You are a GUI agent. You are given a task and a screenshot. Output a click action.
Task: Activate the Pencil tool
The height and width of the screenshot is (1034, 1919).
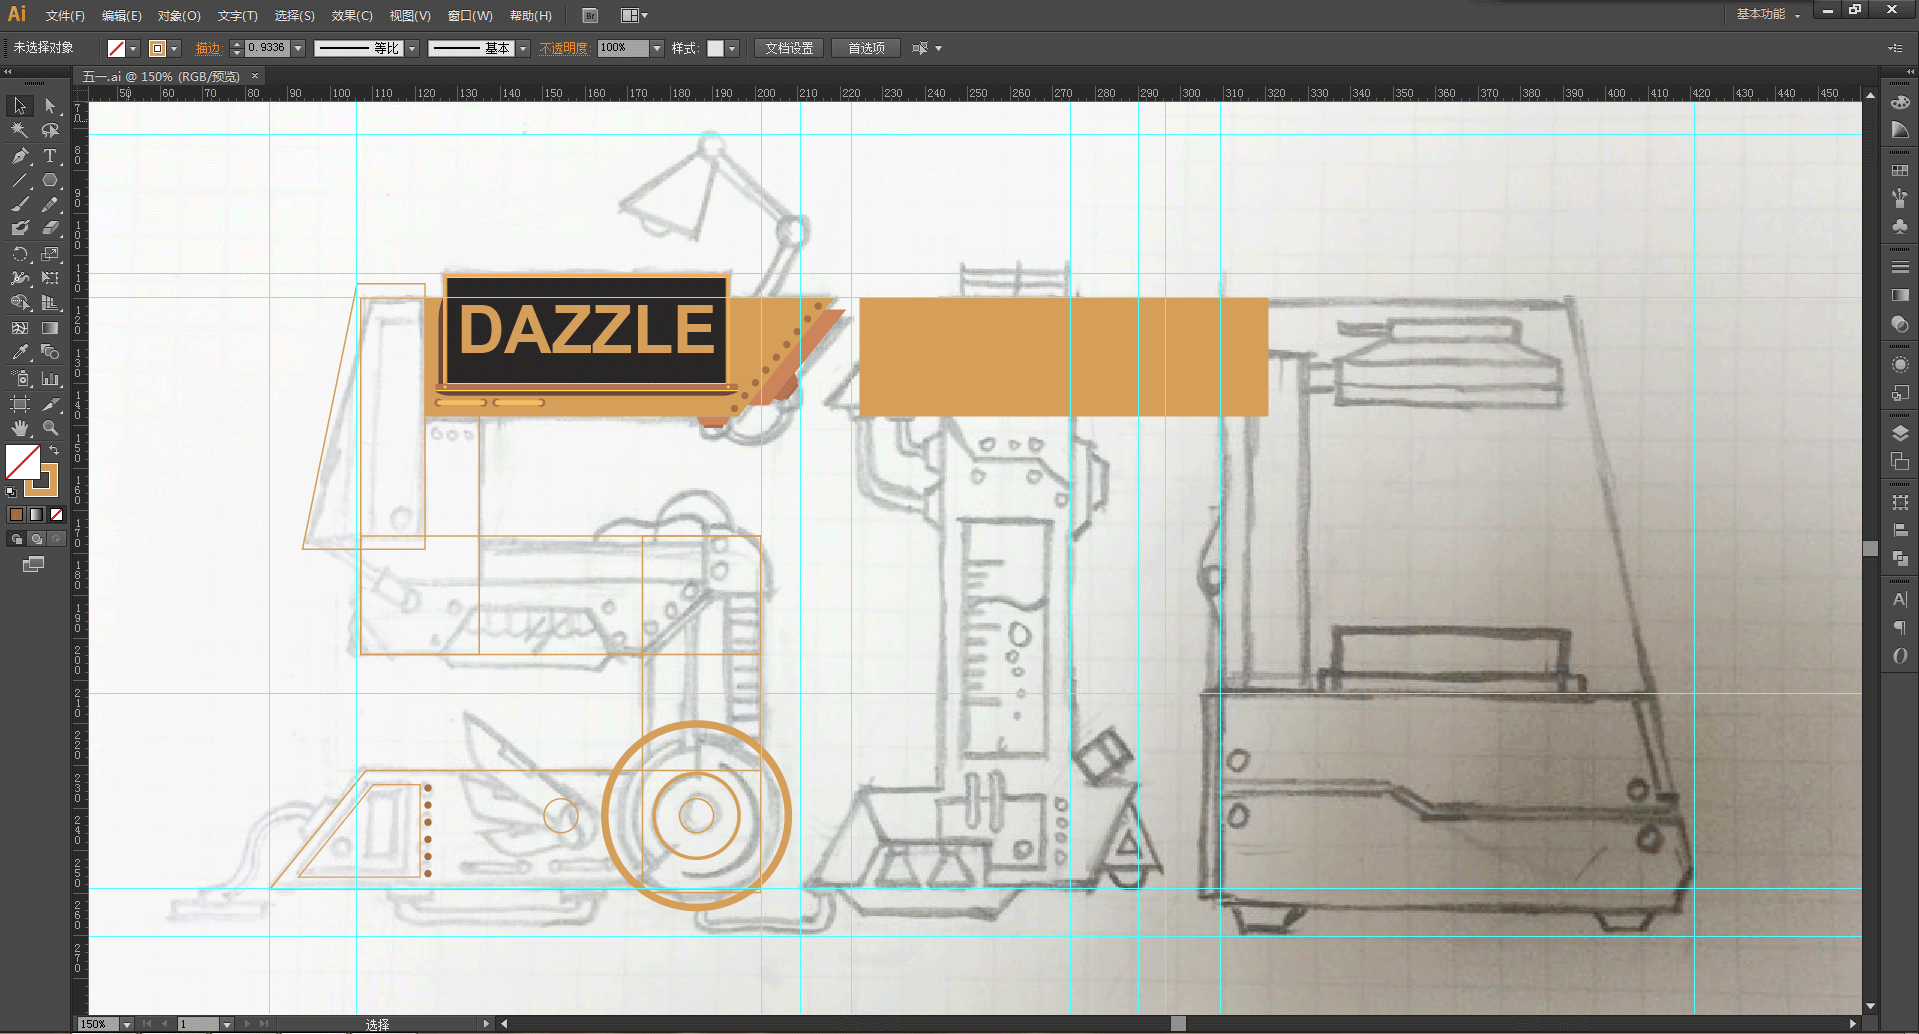pos(50,205)
